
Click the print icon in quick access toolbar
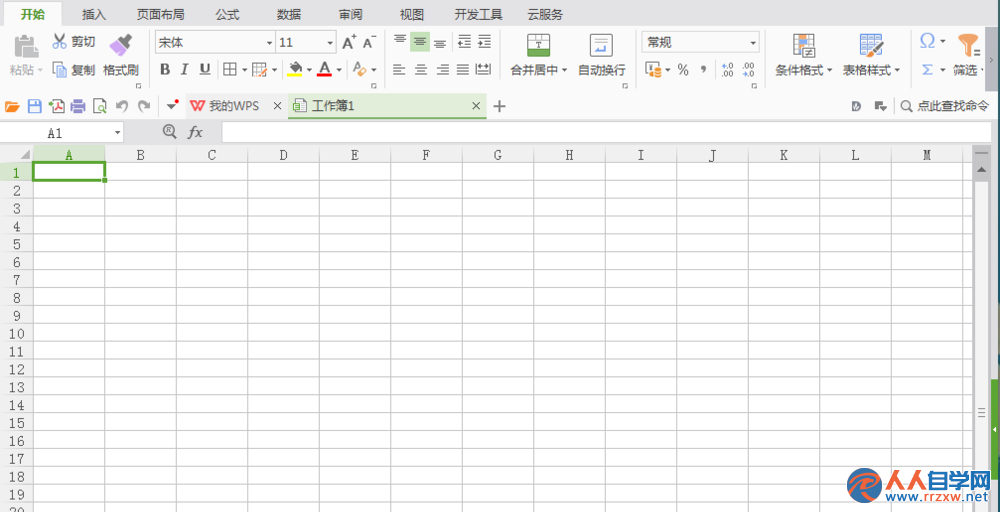78,106
